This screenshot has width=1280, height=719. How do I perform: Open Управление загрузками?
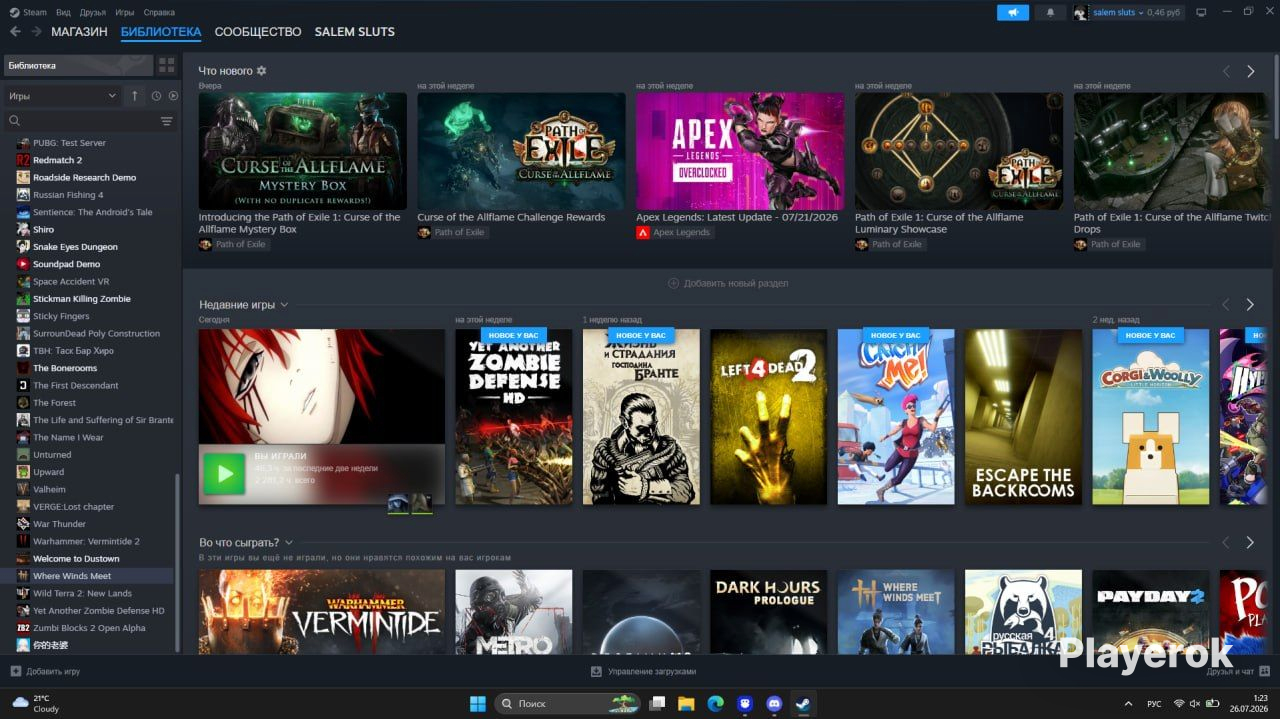click(643, 671)
